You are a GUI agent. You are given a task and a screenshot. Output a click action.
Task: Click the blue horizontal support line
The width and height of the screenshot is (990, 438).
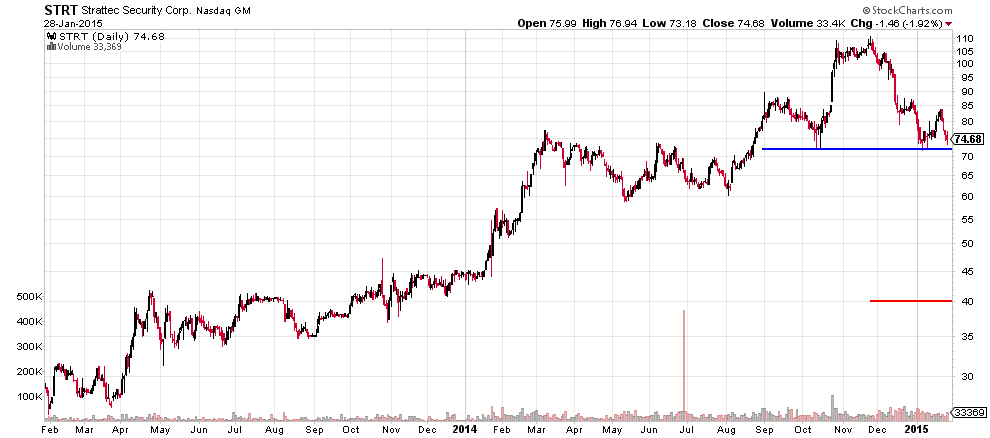click(857, 149)
